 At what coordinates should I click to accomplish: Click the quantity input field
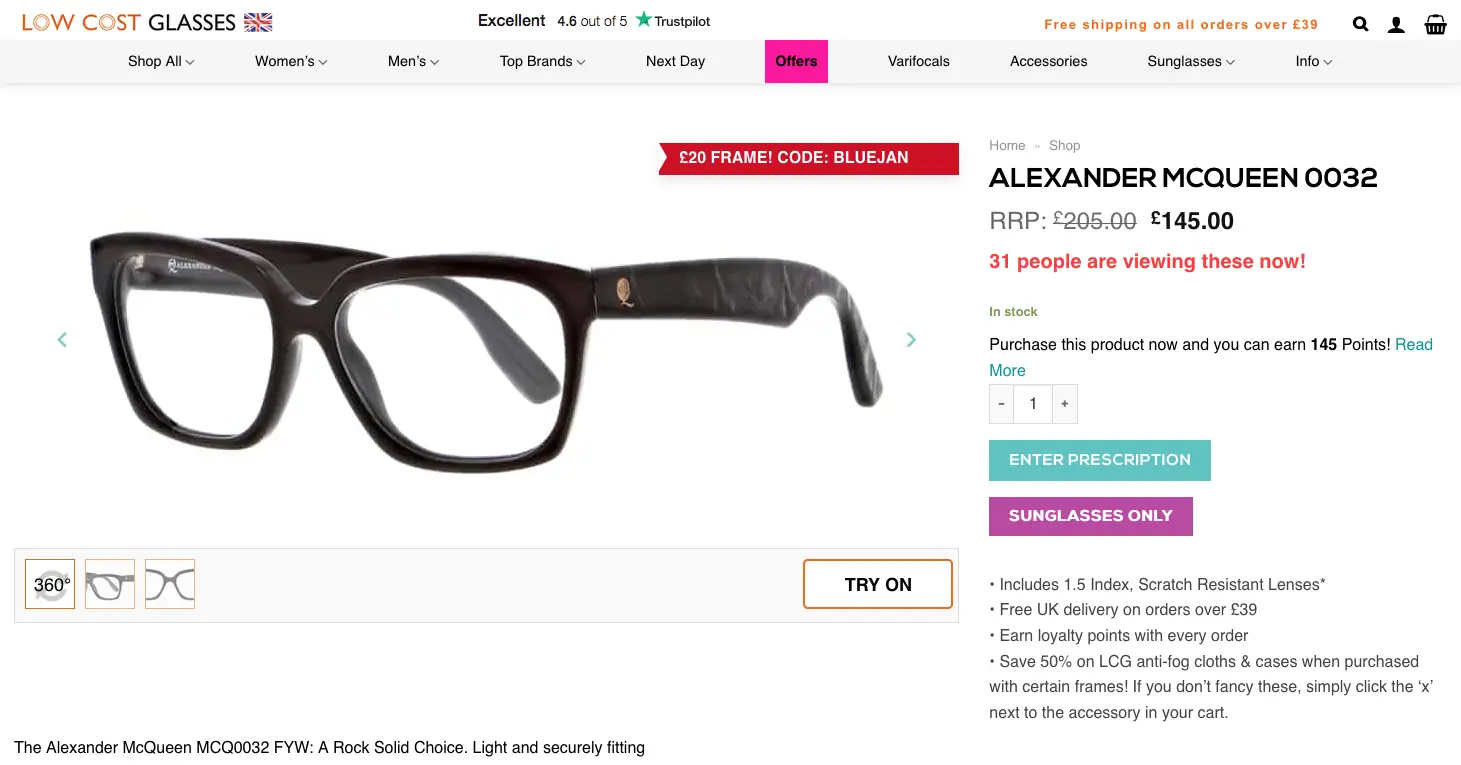[x=1033, y=404]
